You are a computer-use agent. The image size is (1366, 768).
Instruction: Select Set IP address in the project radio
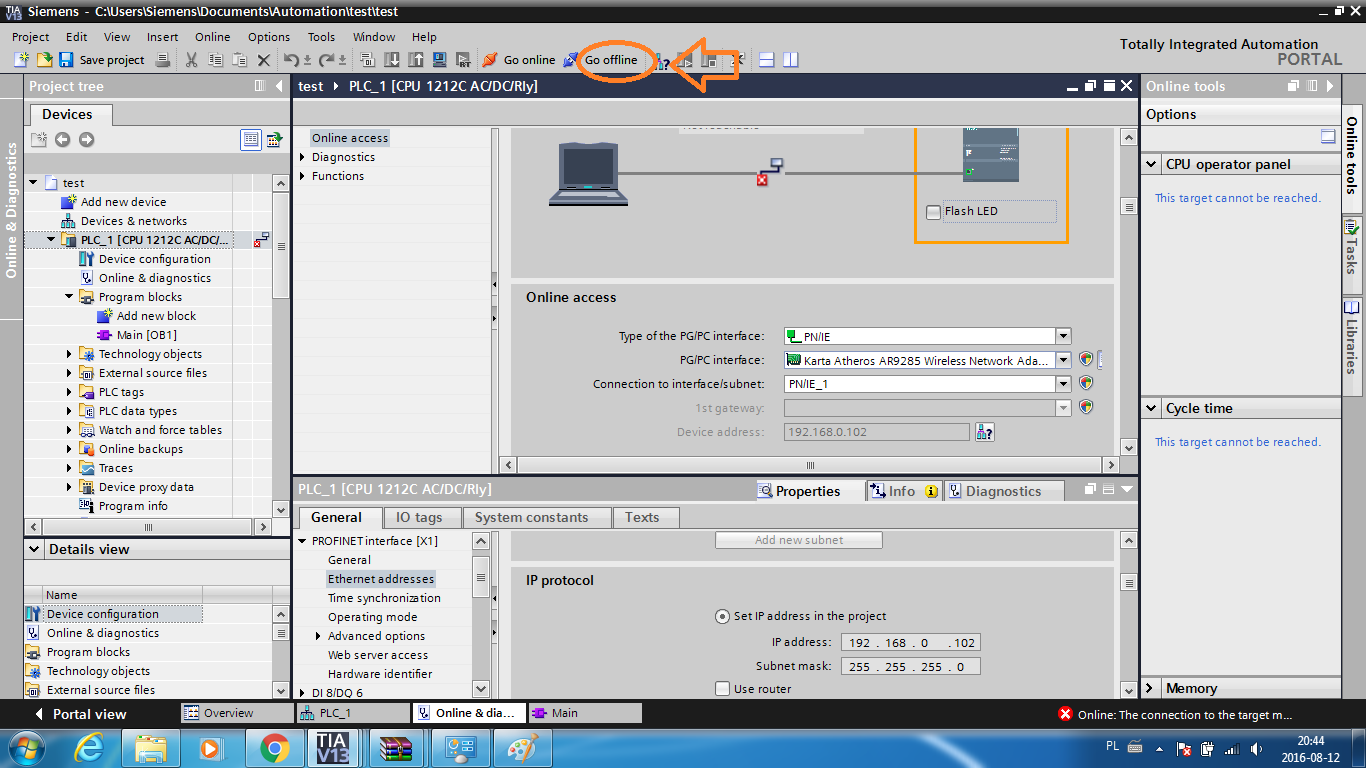coord(722,616)
